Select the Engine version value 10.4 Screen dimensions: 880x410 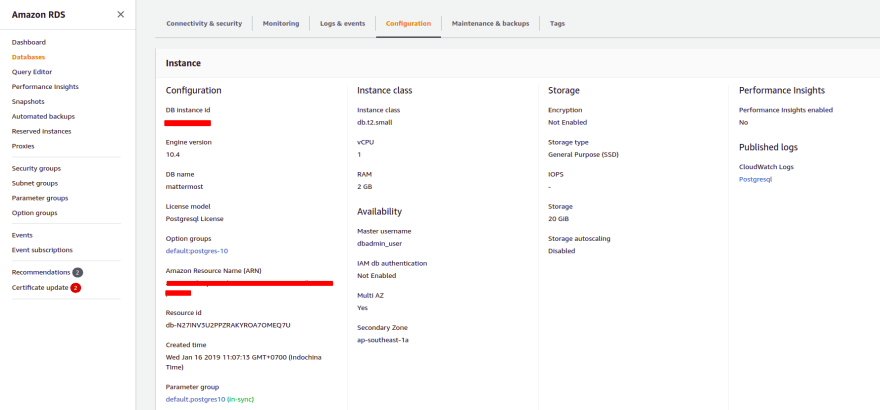pos(173,154)
